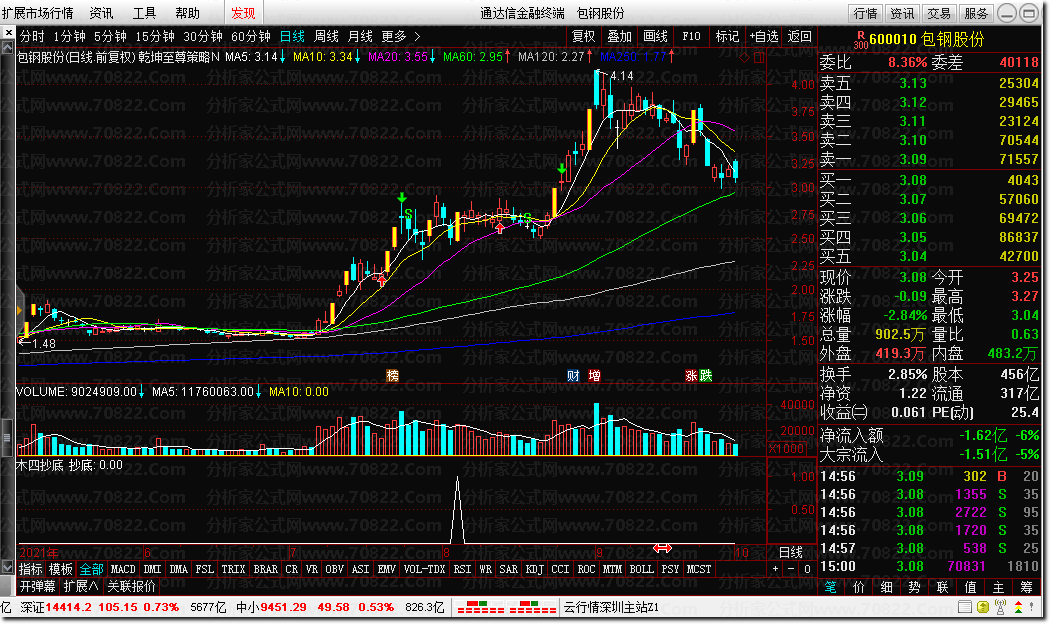Click the 行情 button at top right
This screenshot has width=1052, height=625.
(865, 13)
